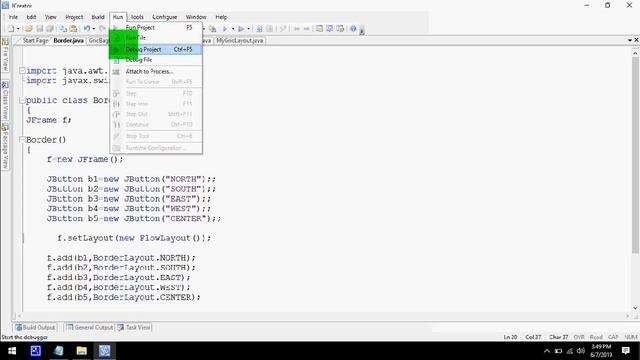
Task: Choose Attach to Process menu entry
Action: (x=156, y=71)
